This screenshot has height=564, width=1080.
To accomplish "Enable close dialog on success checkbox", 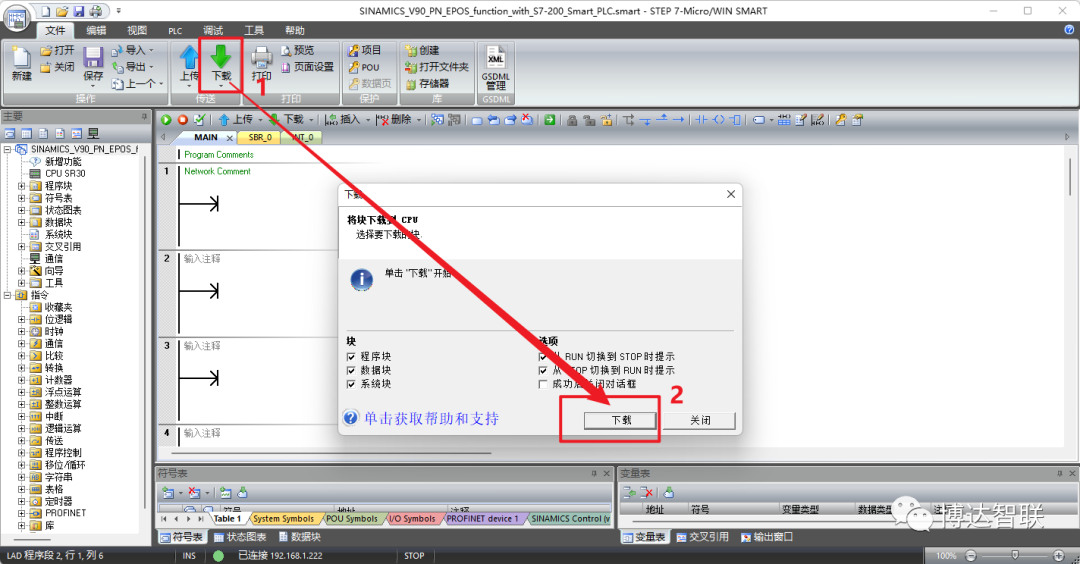I will click(543, 384).
